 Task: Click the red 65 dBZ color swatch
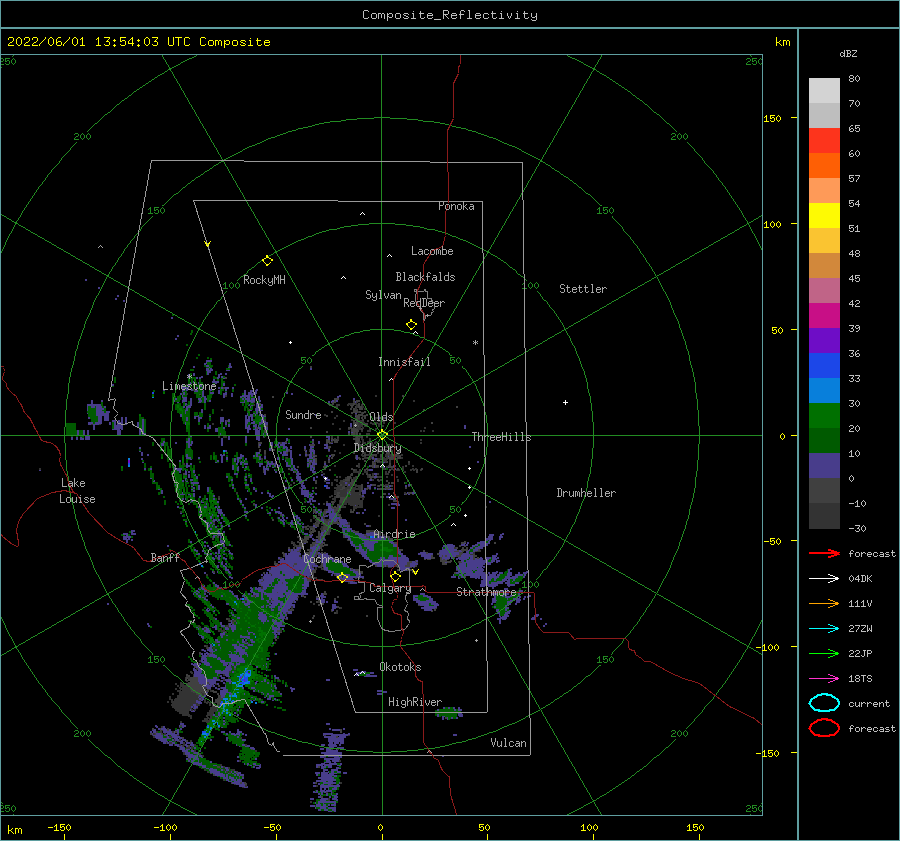[x=824, y=140]
